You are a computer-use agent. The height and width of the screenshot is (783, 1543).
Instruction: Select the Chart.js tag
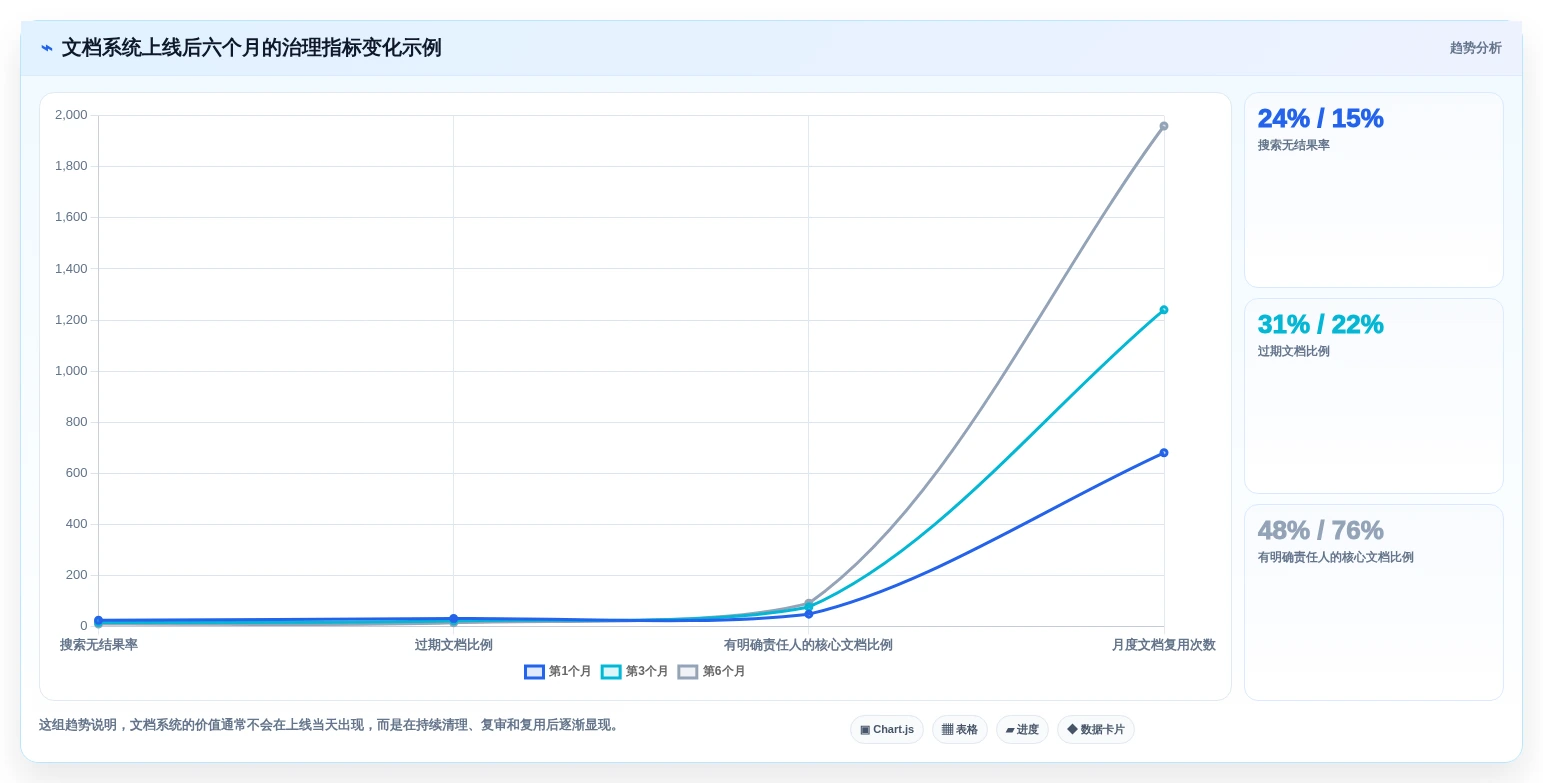[x=887, y=730]
